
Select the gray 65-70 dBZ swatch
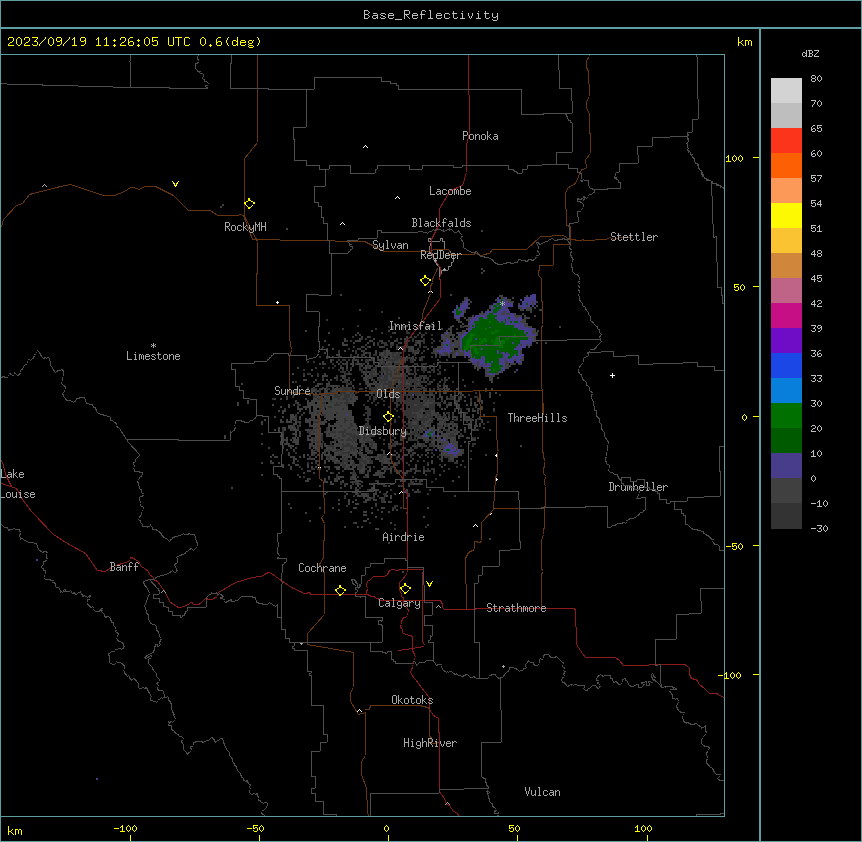786,115
